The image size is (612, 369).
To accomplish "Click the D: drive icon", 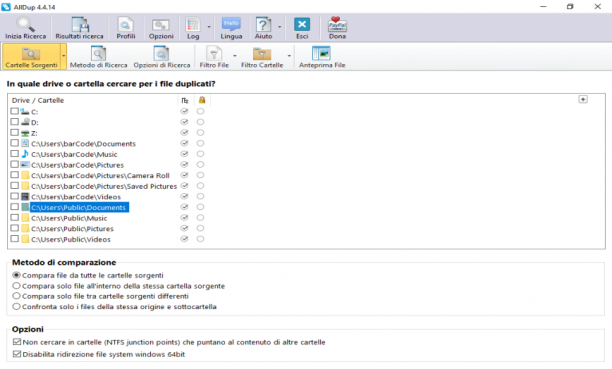I will click(x=25, y=122).
